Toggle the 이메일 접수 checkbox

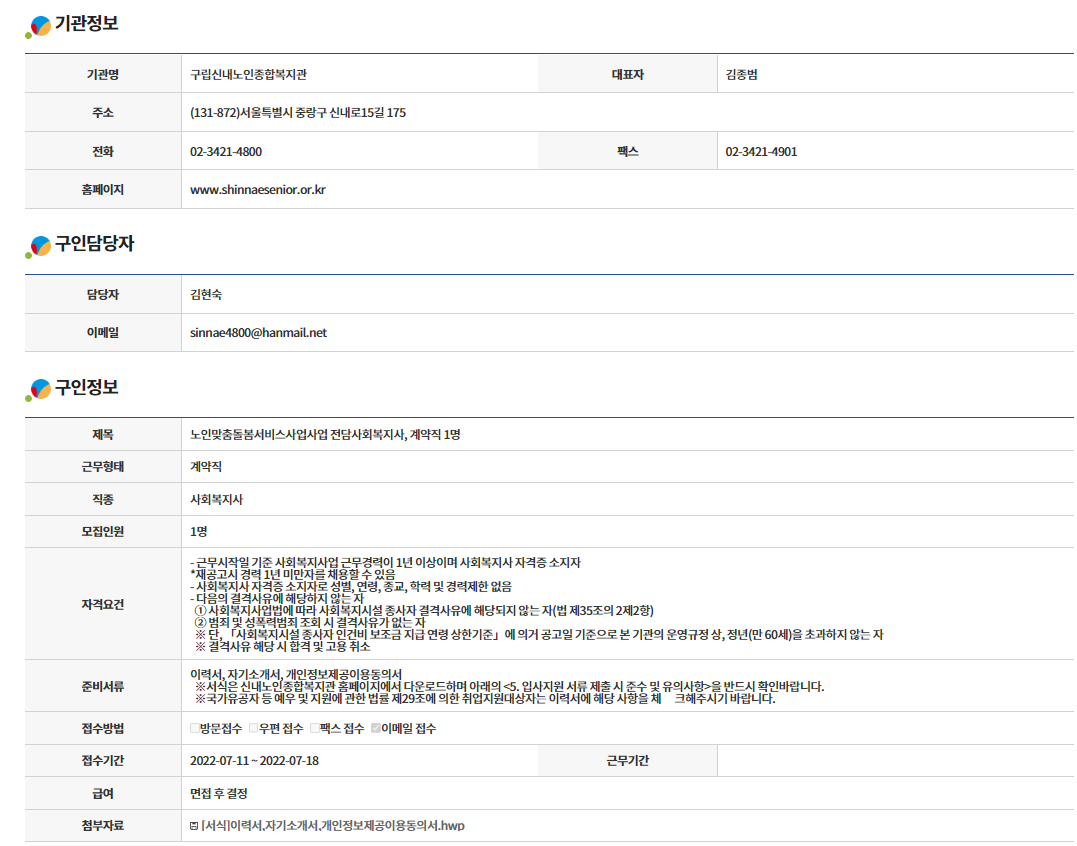tap(376, 729)
